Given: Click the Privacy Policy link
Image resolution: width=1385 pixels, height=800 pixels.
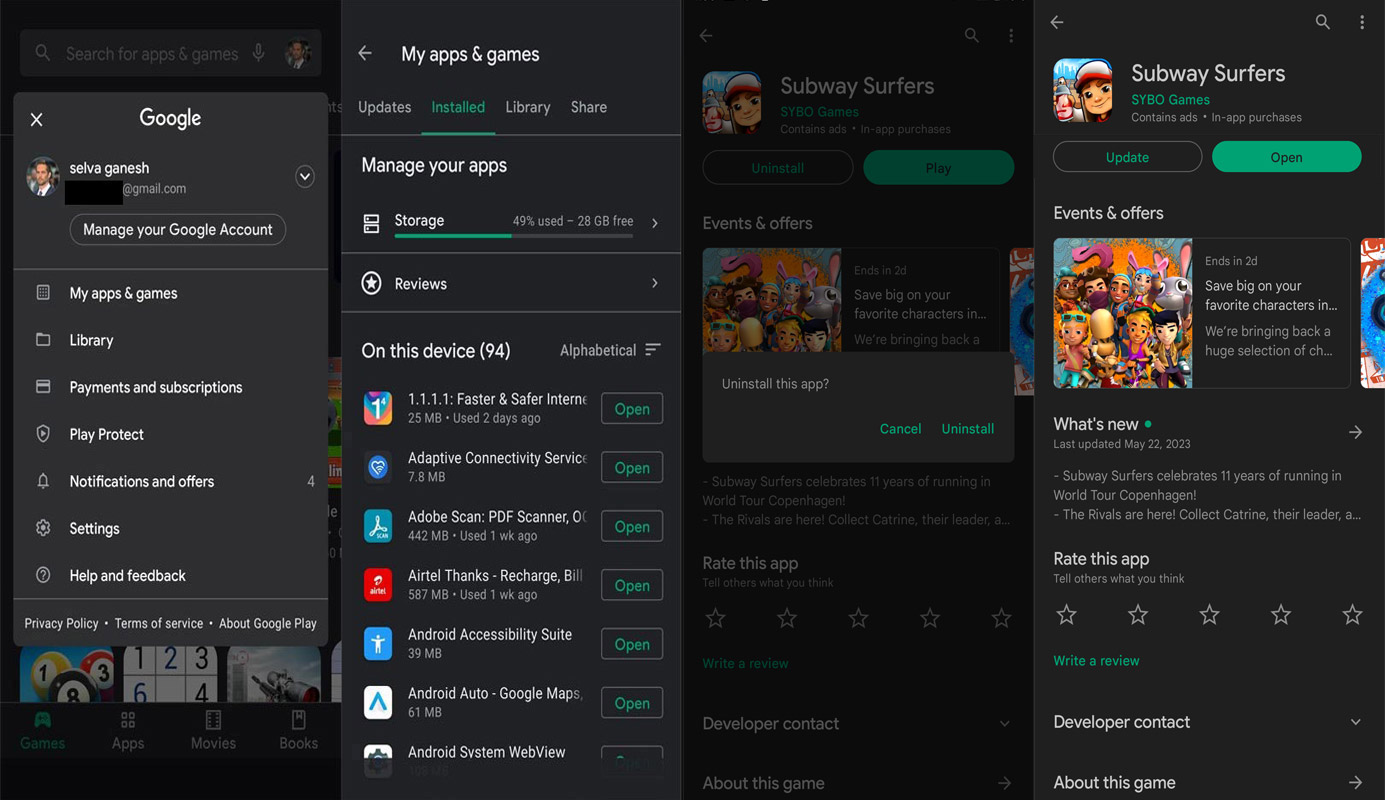Looking at the screenshot, I should (x=61, y=623).
